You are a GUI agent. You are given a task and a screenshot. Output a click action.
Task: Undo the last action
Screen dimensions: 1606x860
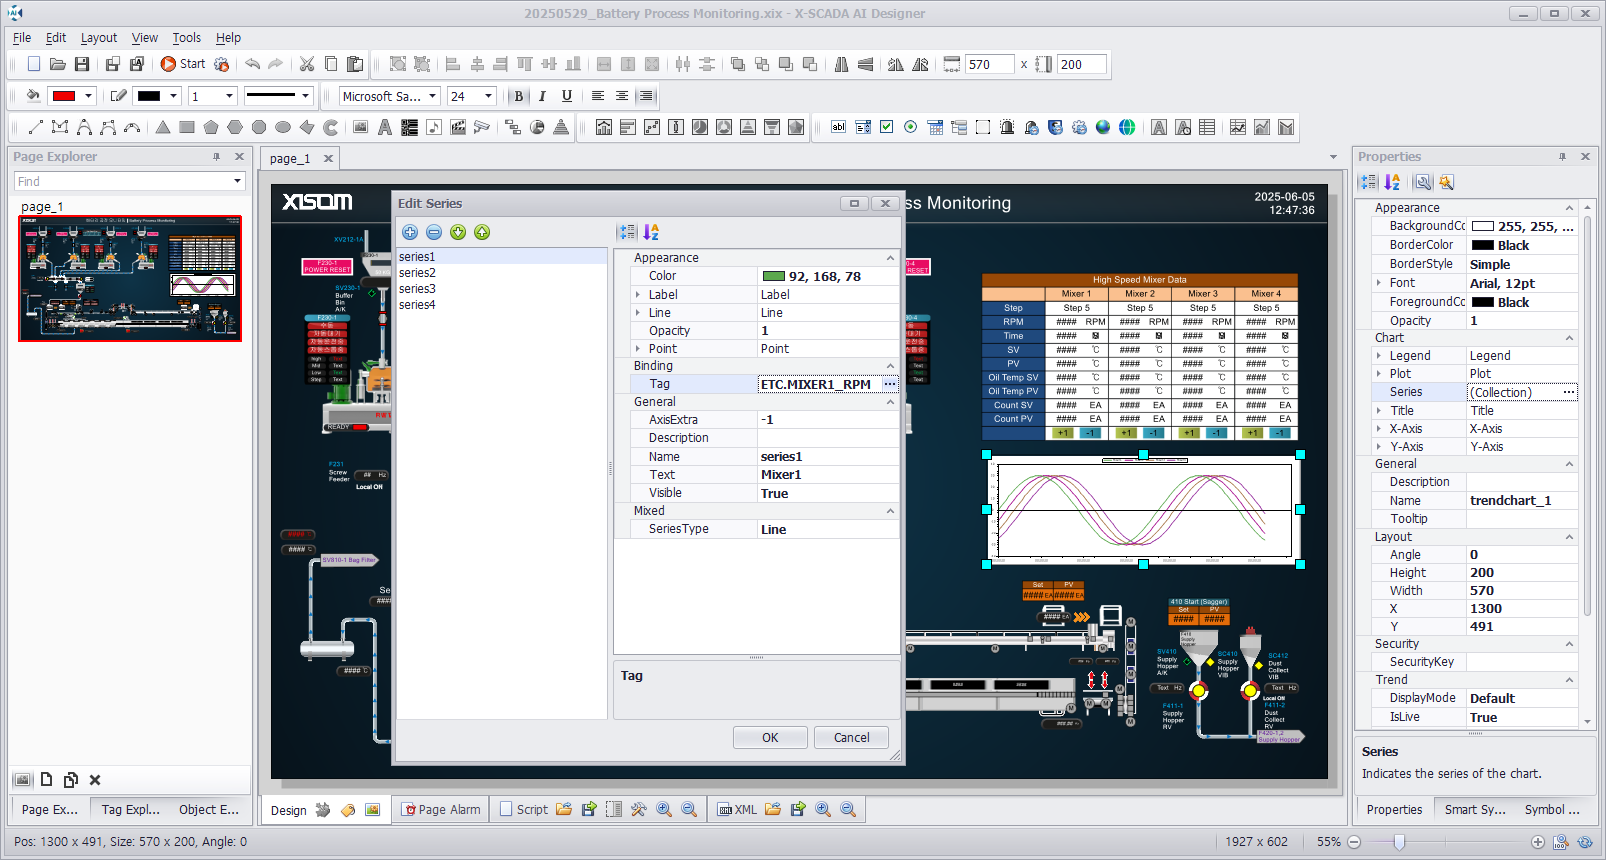[x=252, y=64]
